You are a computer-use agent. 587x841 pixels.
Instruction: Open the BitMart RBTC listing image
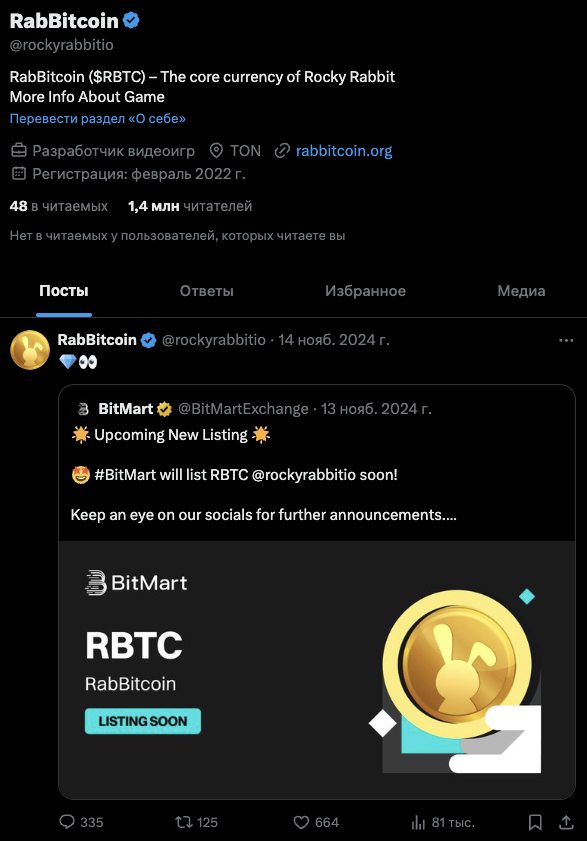pos(317,669)
